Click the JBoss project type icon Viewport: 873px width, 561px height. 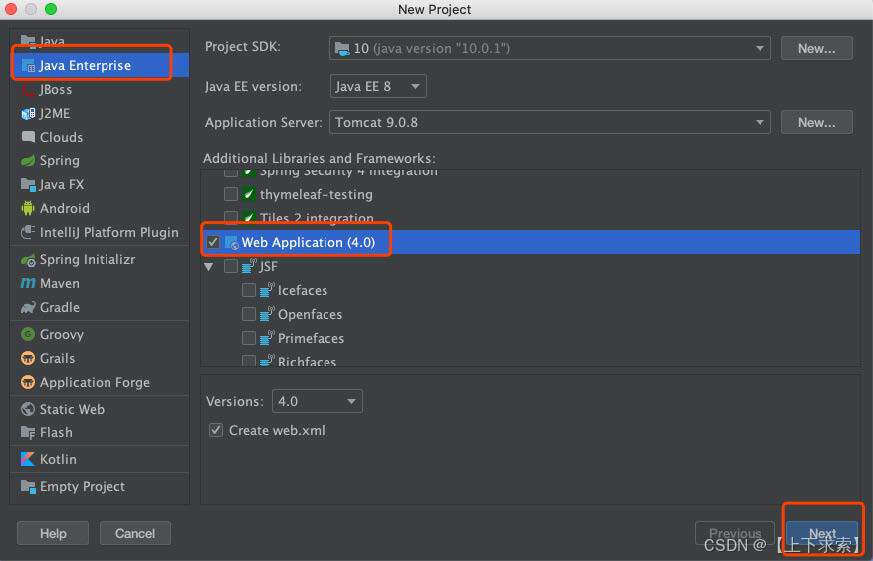coord(28,90)
